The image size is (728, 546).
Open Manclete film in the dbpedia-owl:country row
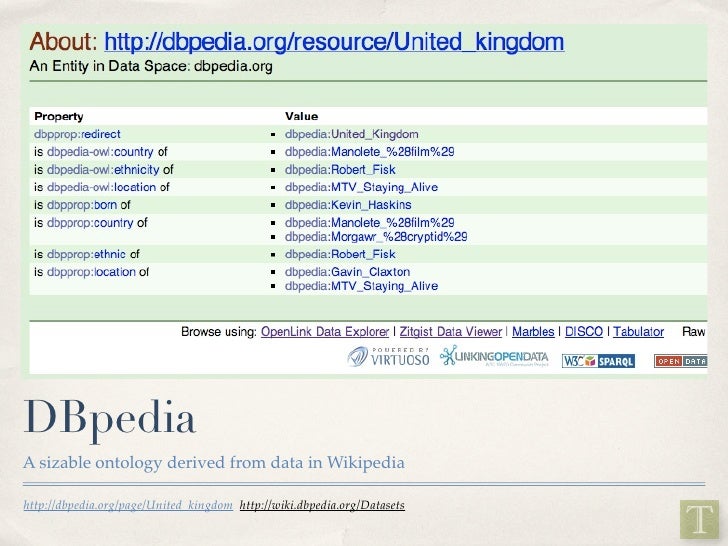coord(370,152)
